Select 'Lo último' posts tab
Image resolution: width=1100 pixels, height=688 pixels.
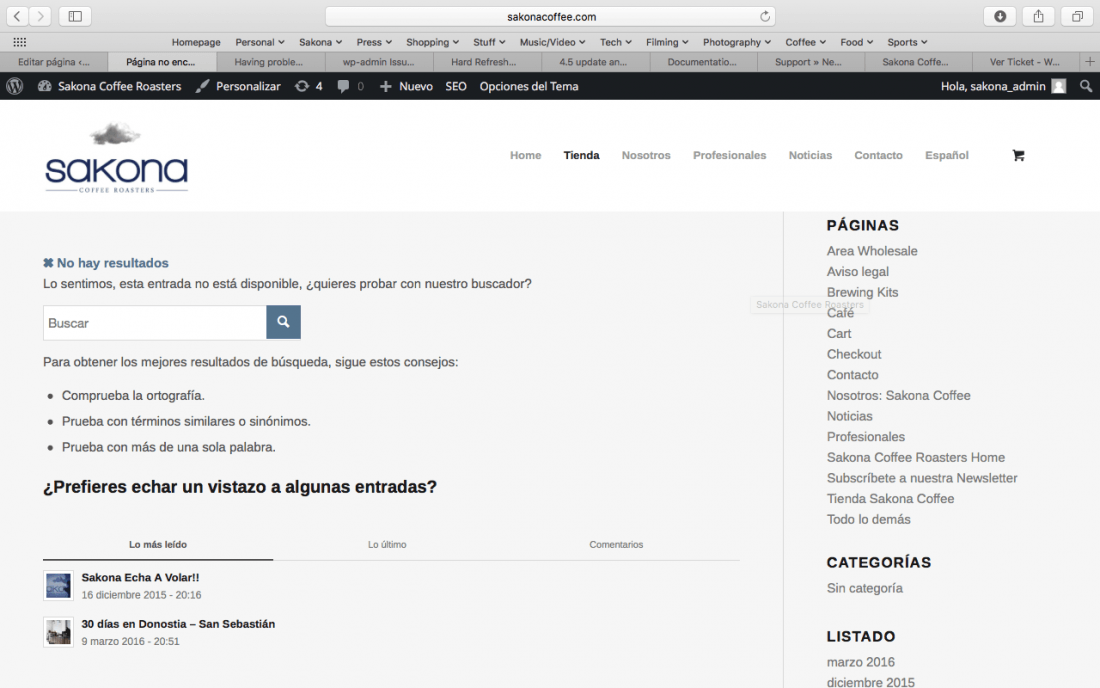(x=387, y=544)
